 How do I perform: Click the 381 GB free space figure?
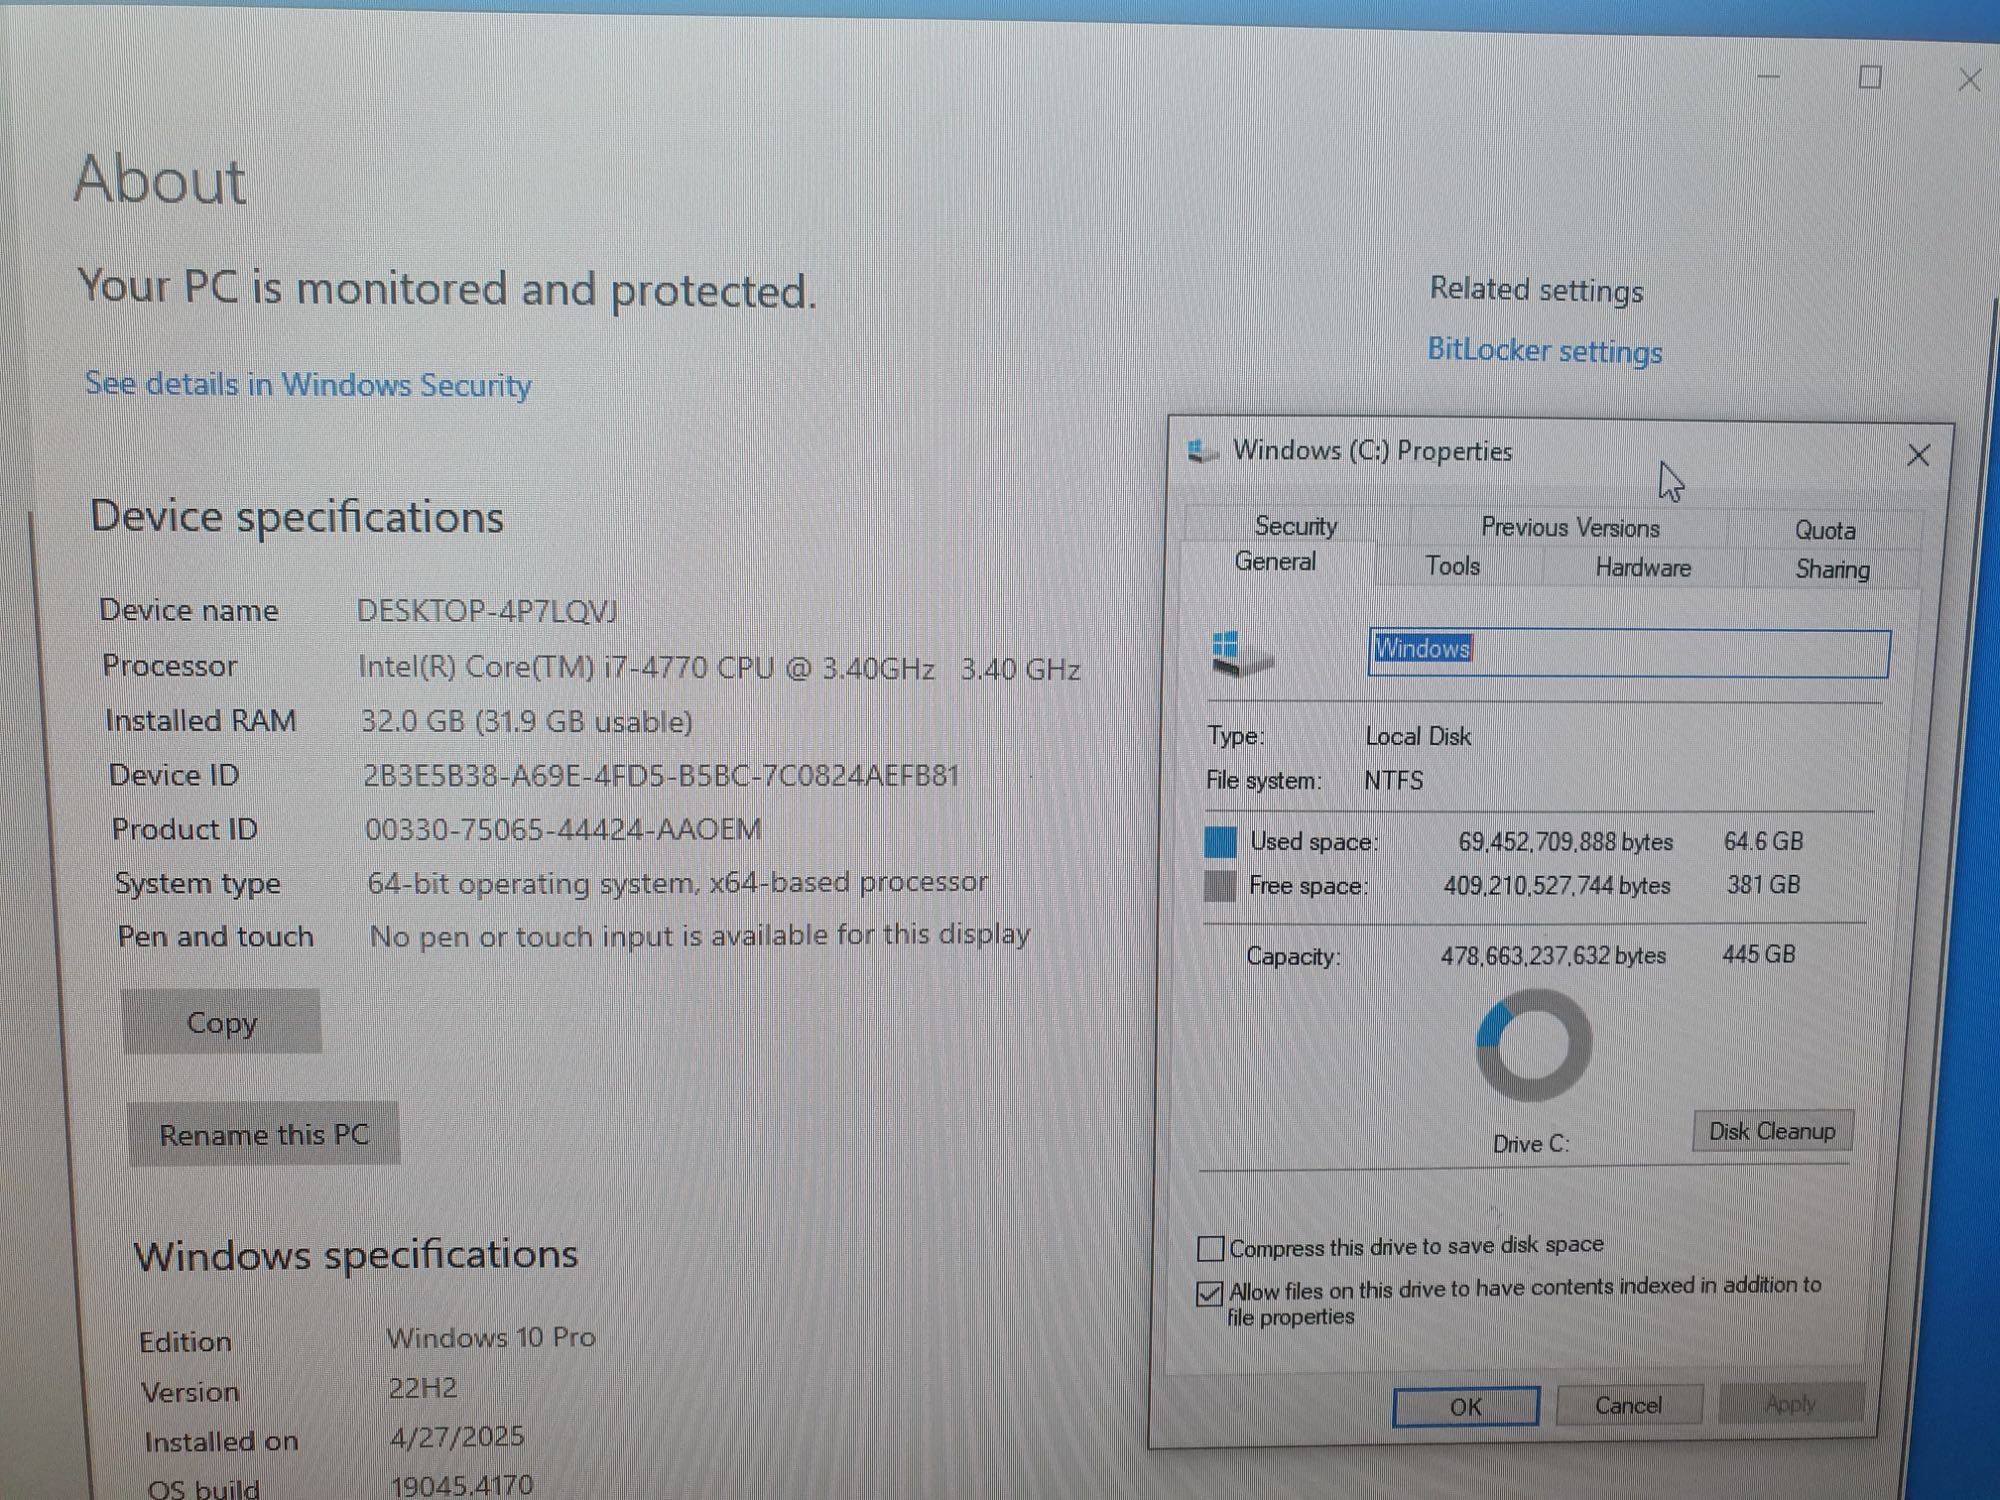pos(1763,885)
